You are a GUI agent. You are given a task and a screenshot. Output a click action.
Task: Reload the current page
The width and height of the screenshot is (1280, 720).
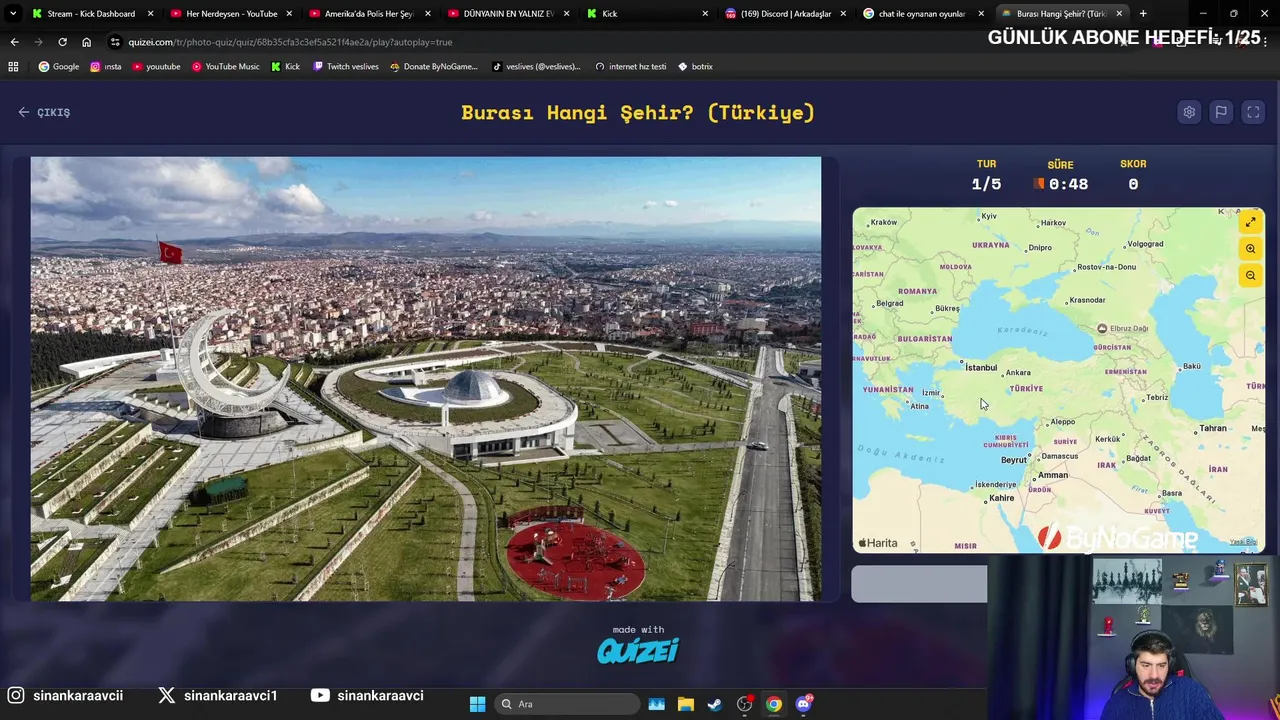coord(62,42)
